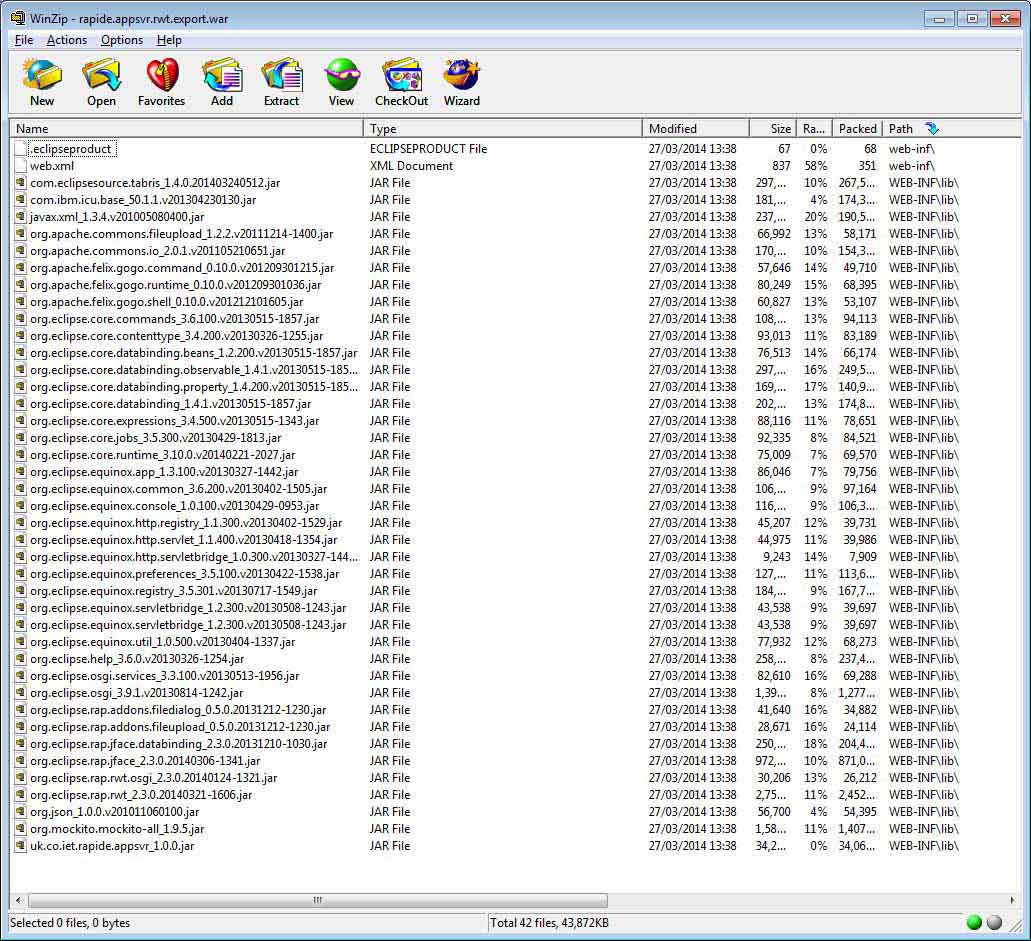The image size is (1031, 941).
Task: Open the Favorites heart icon
Action: point(162,76)
